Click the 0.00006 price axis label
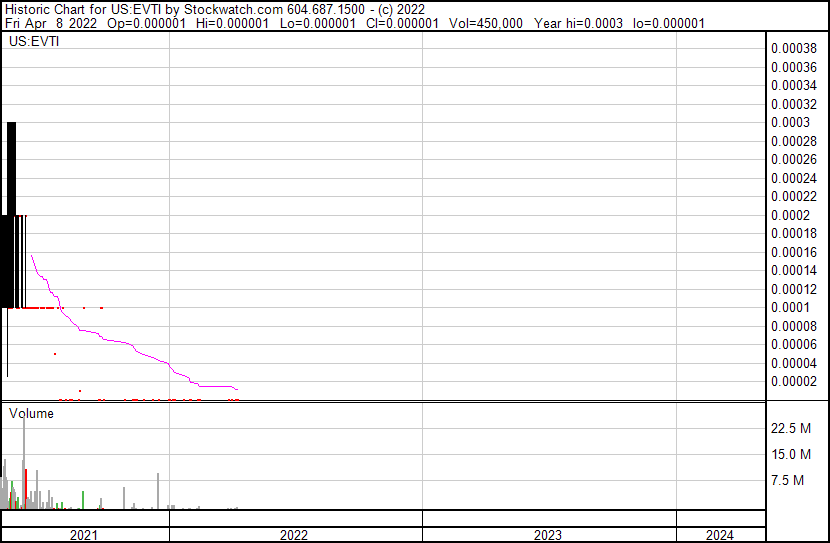The width and height of the screenshot is (830, 543). pos(794,345)
